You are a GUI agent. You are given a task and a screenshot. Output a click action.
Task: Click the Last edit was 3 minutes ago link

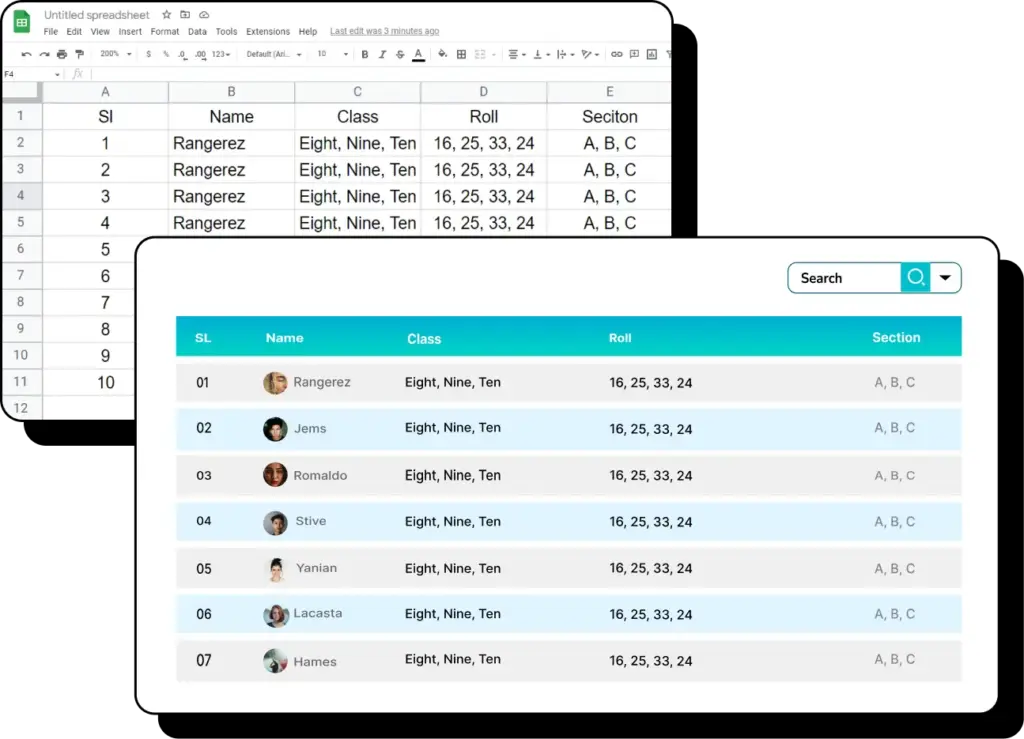(x=384, y=31)
